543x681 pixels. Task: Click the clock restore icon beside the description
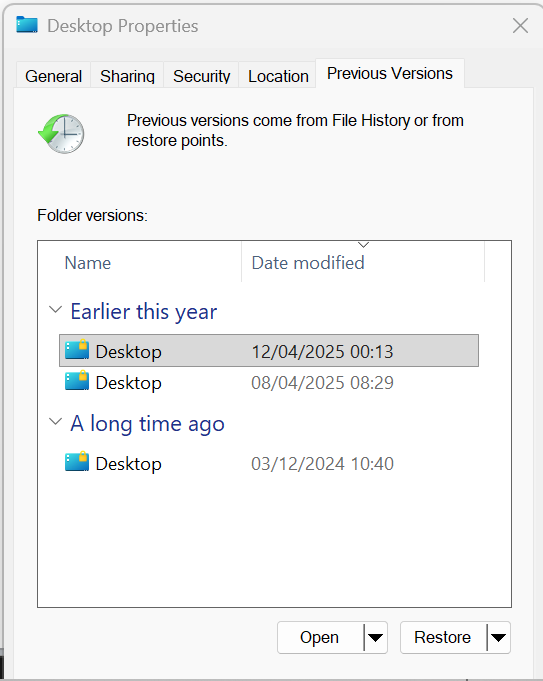61,134
